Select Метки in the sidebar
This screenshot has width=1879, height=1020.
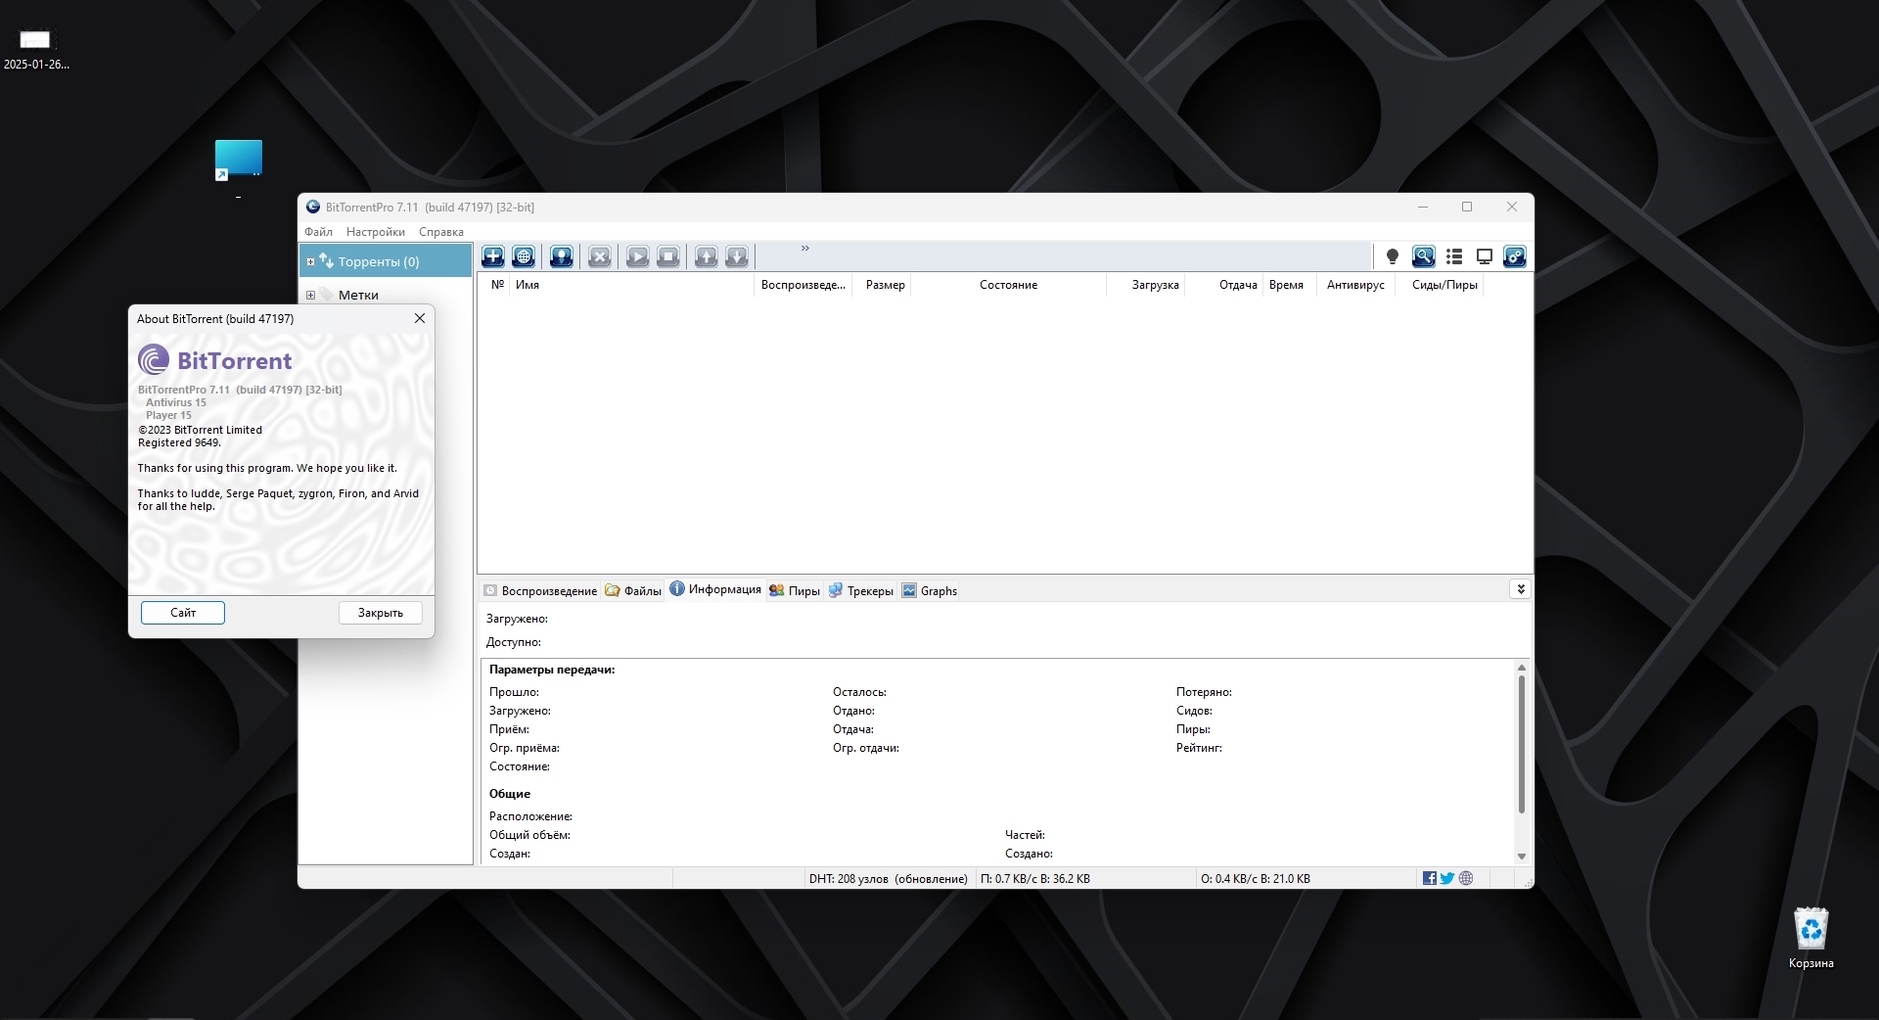358,295
